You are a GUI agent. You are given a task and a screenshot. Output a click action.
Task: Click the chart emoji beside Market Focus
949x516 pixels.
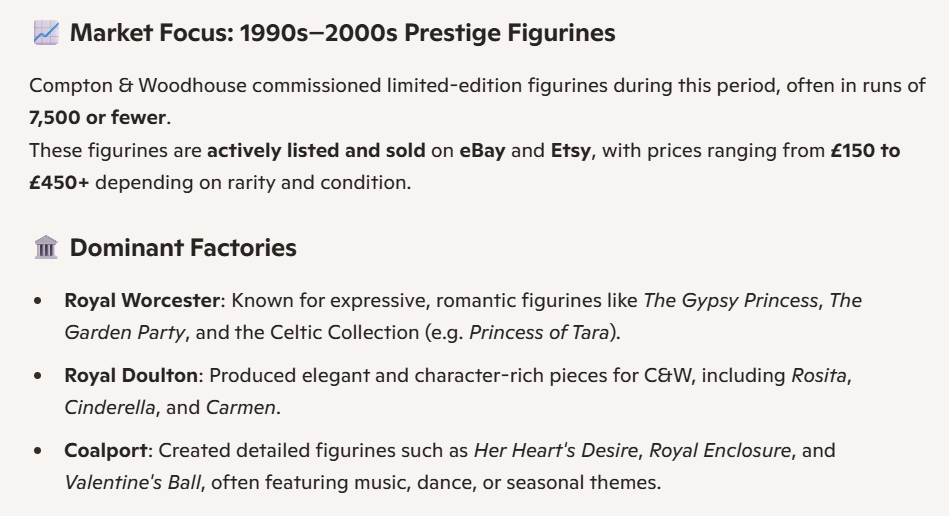tap(46, 33)
